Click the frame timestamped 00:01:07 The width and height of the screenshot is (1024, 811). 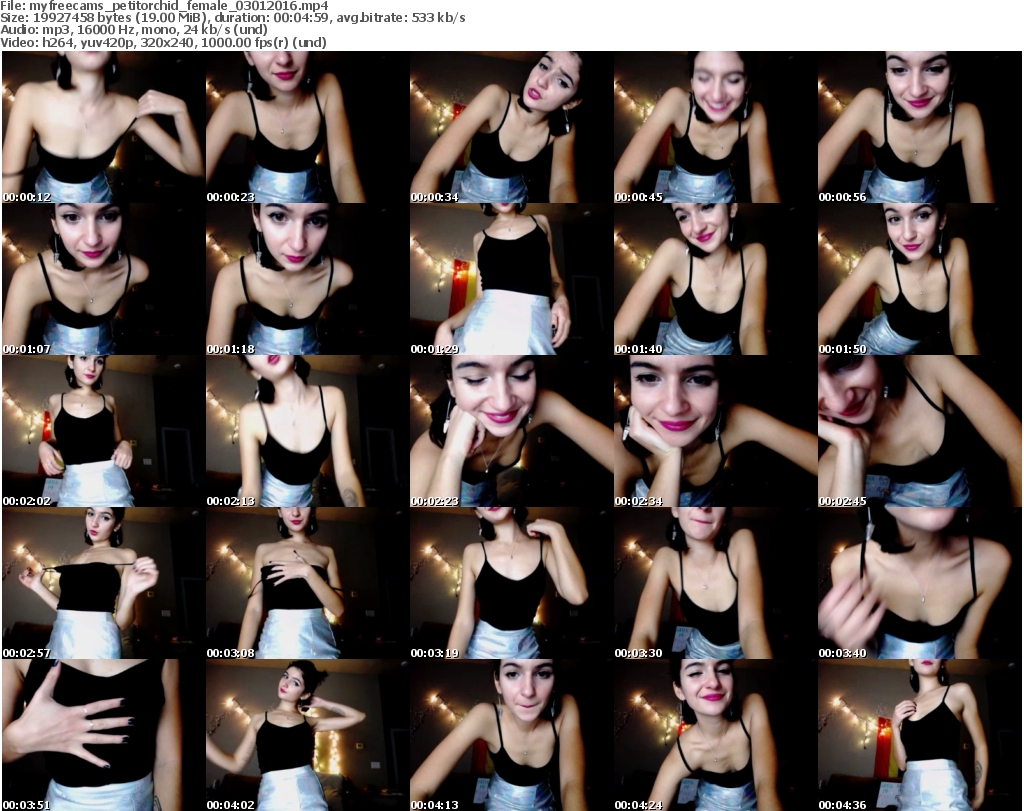pos(104,279)
